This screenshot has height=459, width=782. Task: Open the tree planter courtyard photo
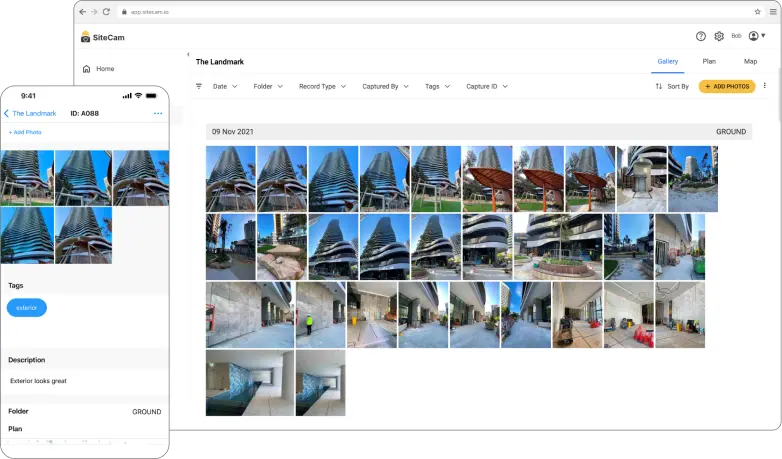tap(558, 246)
